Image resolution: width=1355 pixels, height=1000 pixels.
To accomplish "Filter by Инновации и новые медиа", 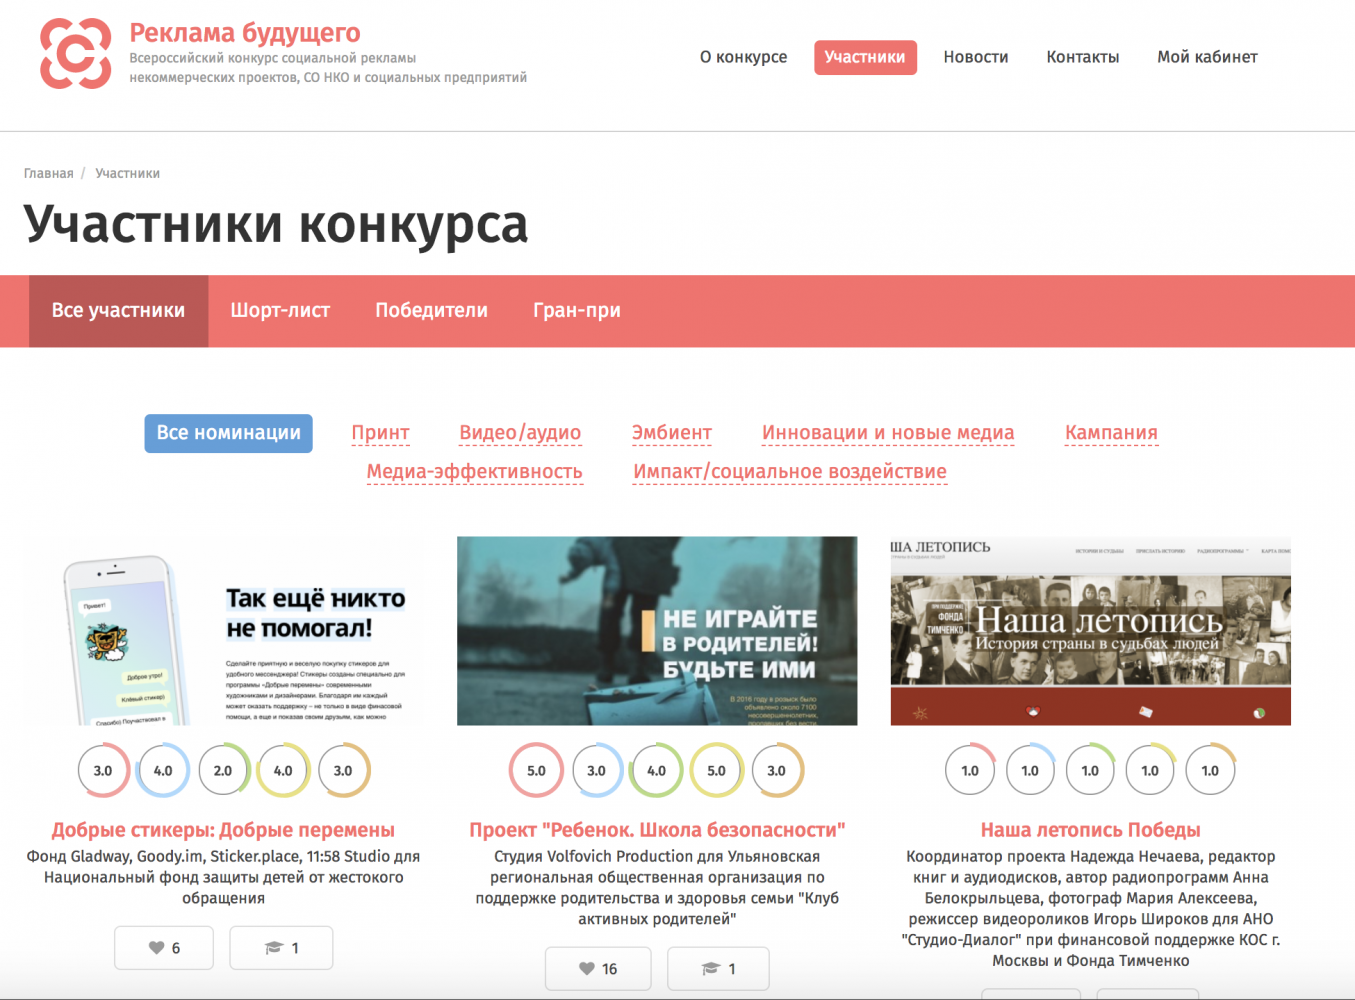I will click(x=888, y=433).
